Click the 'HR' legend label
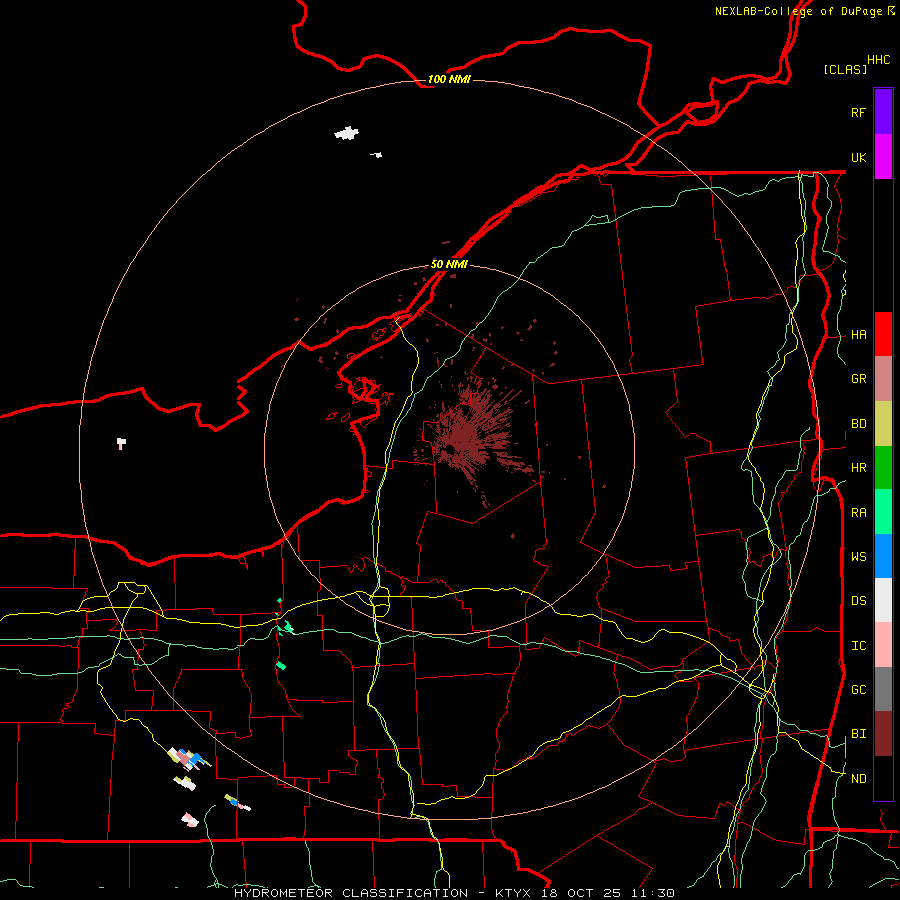The image size is (900, 900). (858, 468)
